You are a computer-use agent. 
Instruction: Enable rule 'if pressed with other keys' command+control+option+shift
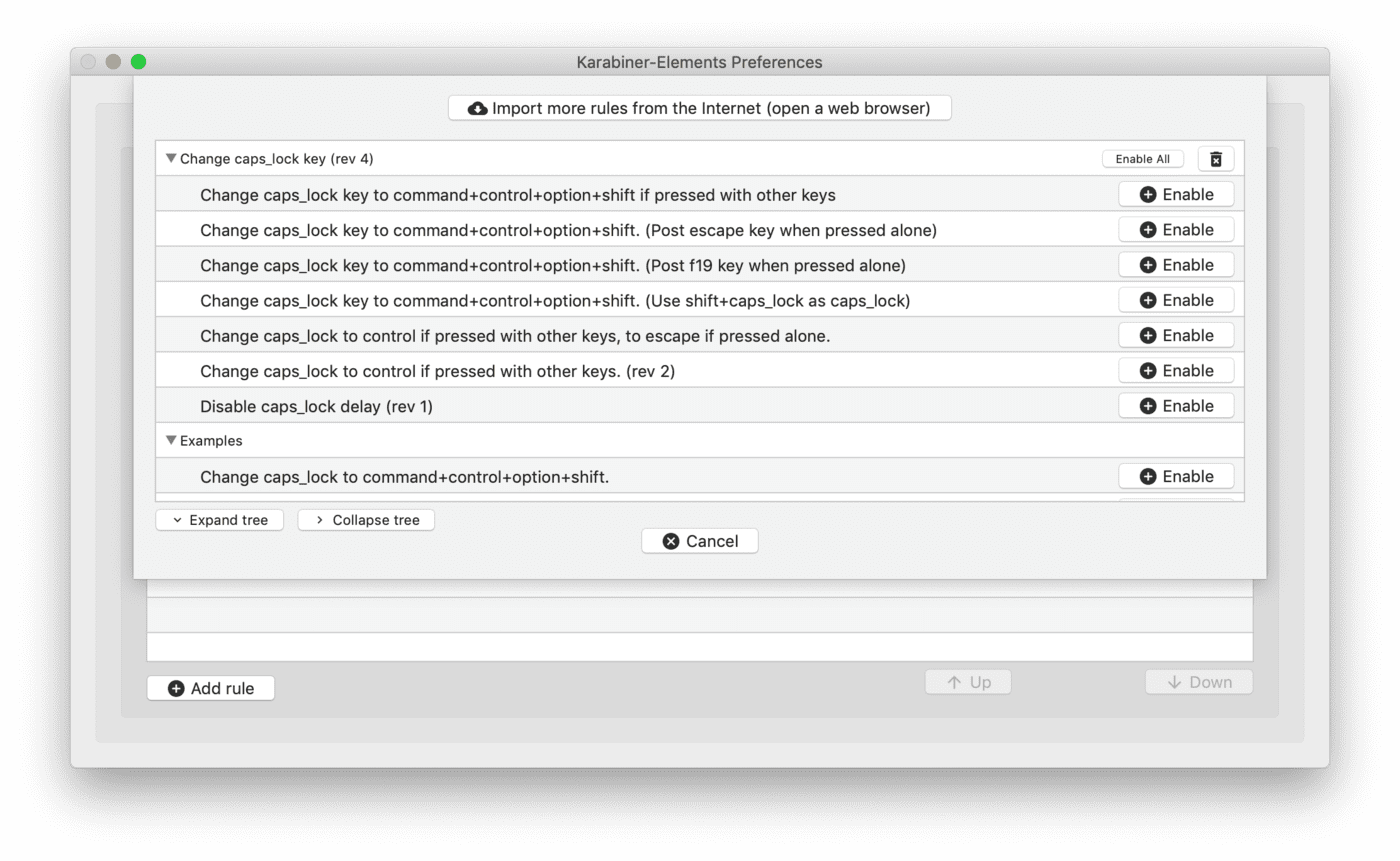coord(1176,194)
